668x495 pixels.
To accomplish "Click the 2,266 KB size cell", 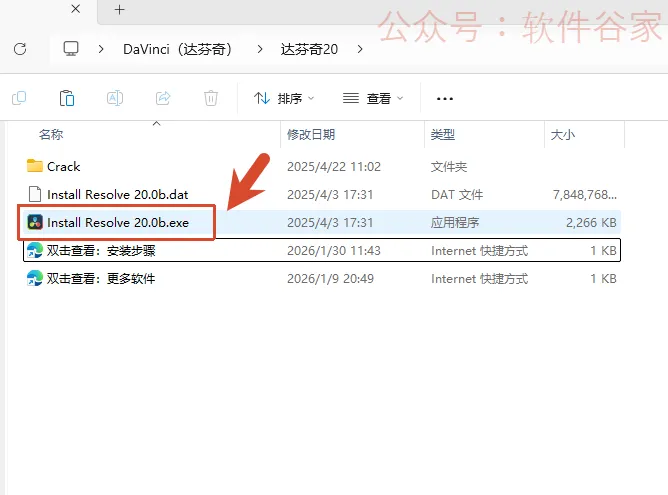I will [x=591, y=223].
